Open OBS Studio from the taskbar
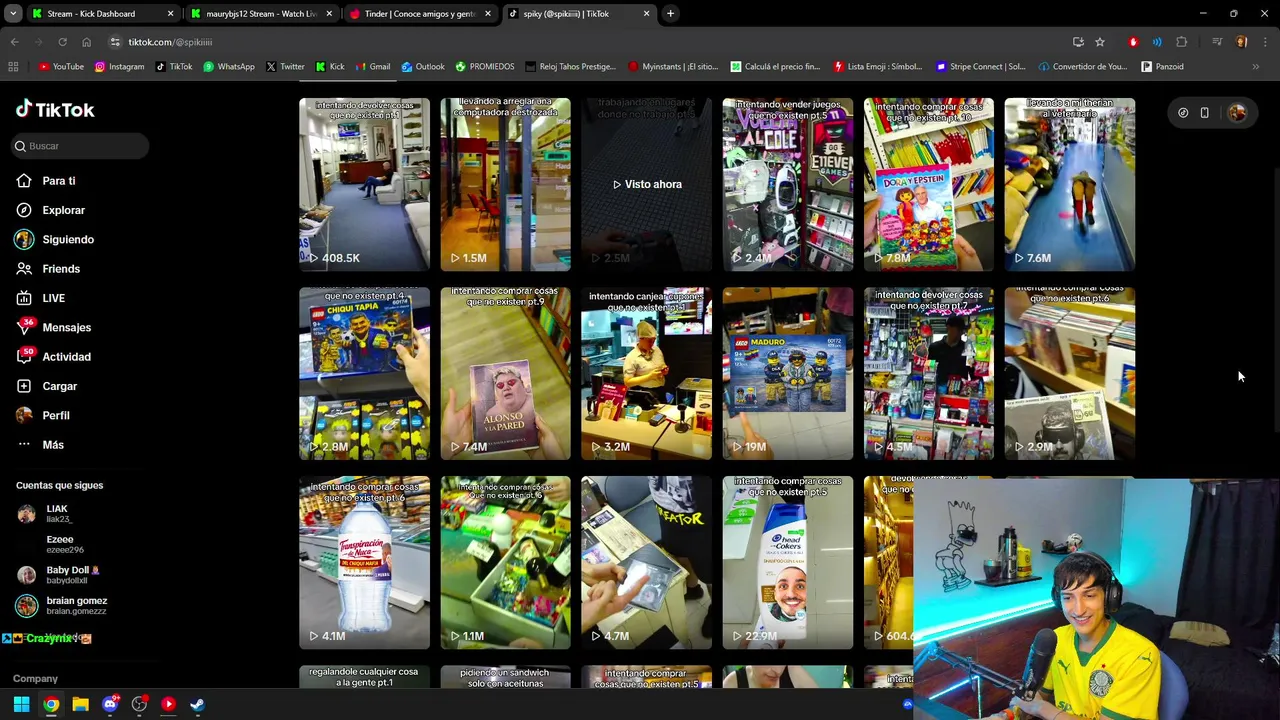Screen dimensions: 1280x720 [x=139, y=704]
